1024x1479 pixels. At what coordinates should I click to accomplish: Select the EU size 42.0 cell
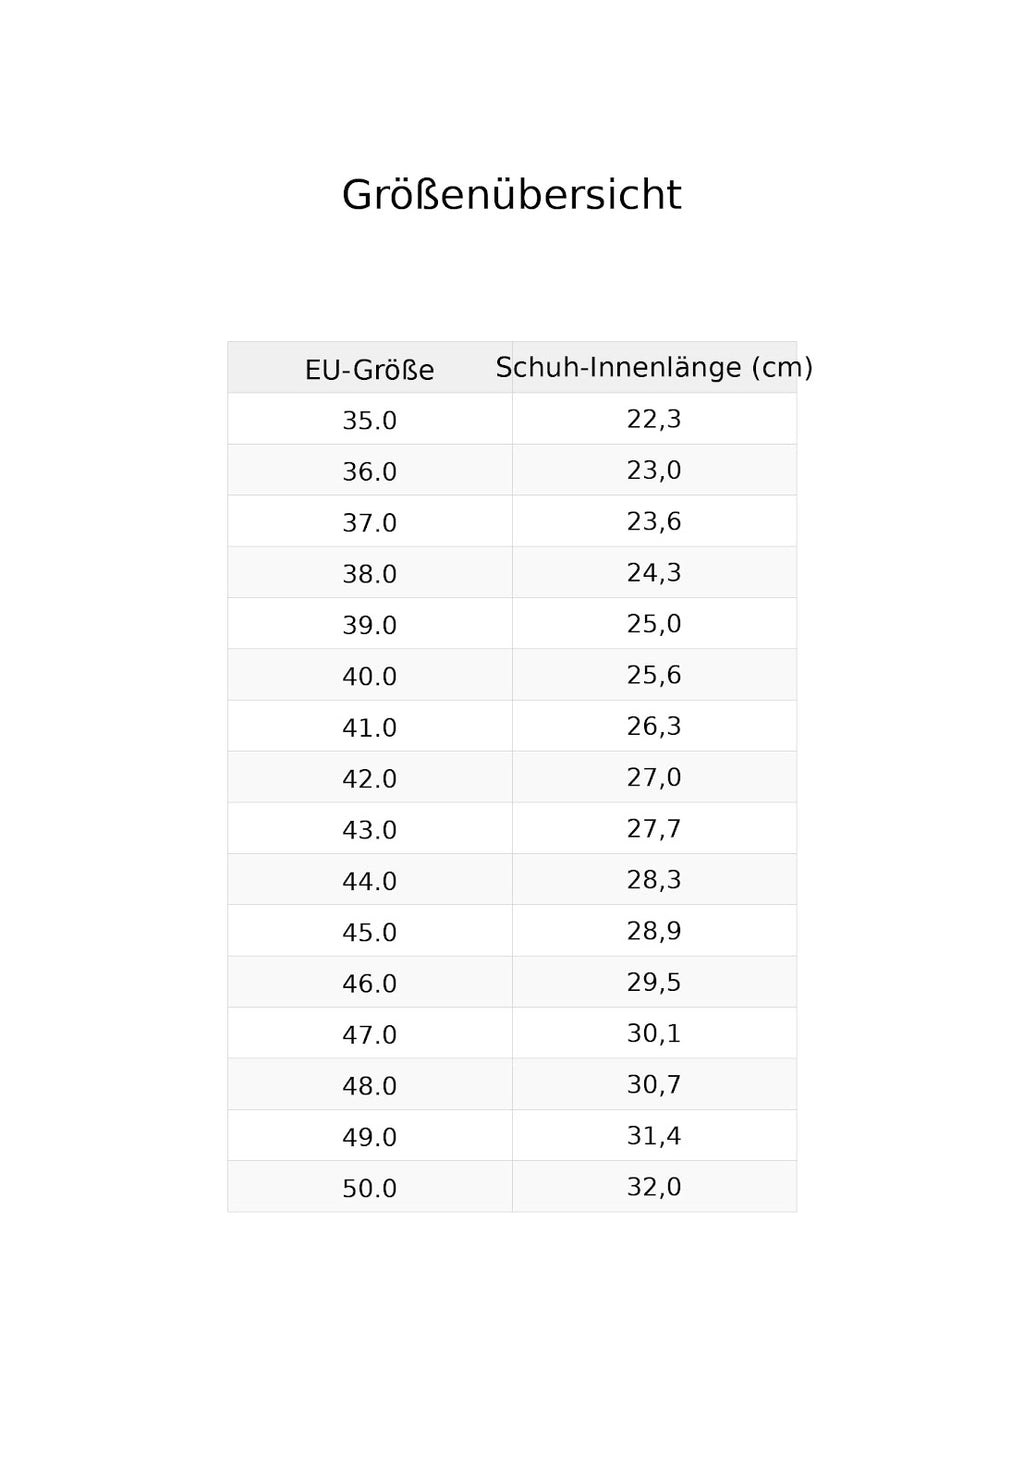[x=370, y=777]
